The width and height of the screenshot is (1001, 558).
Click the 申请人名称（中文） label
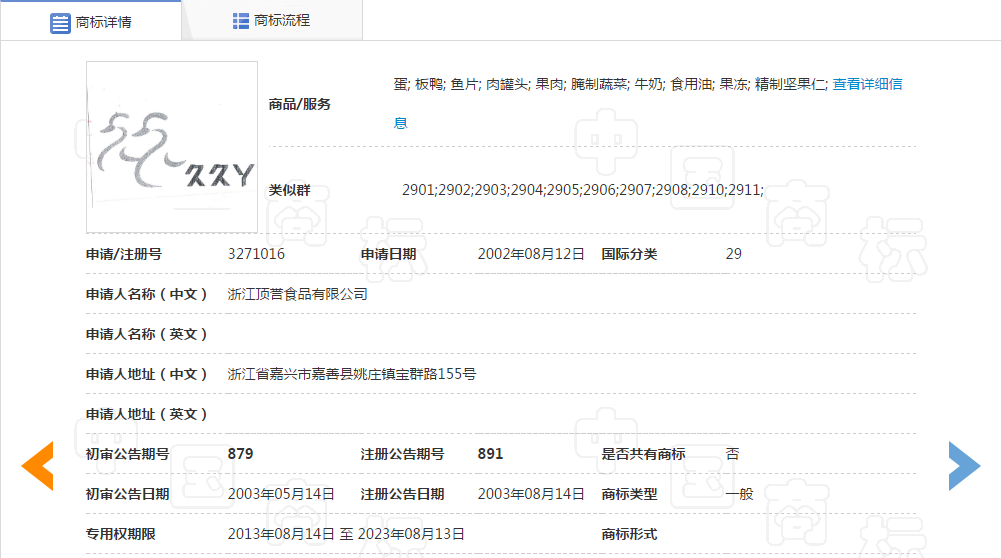(x=147, y=294)
